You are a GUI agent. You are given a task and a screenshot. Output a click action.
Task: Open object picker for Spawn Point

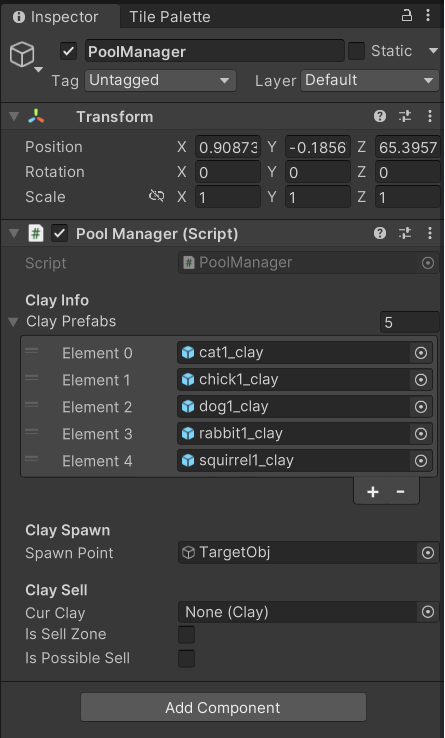[428, 553]
